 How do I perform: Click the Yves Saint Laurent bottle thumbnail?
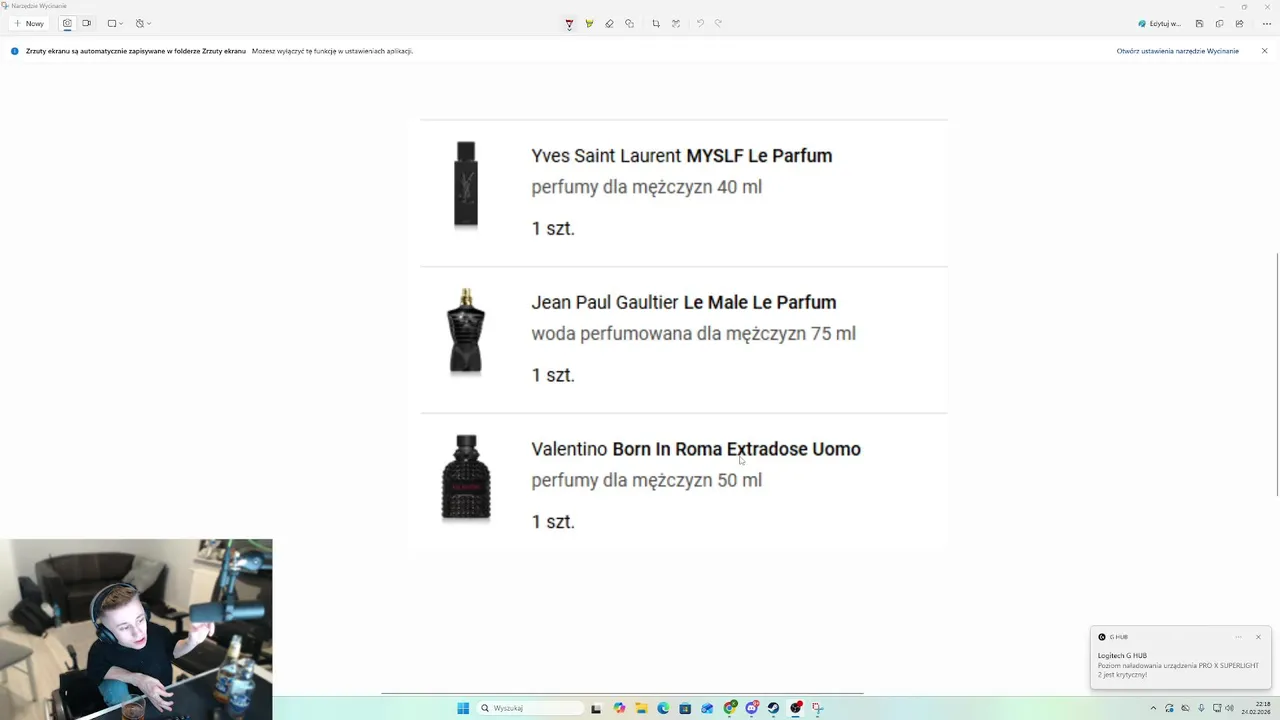coord(466,185)
